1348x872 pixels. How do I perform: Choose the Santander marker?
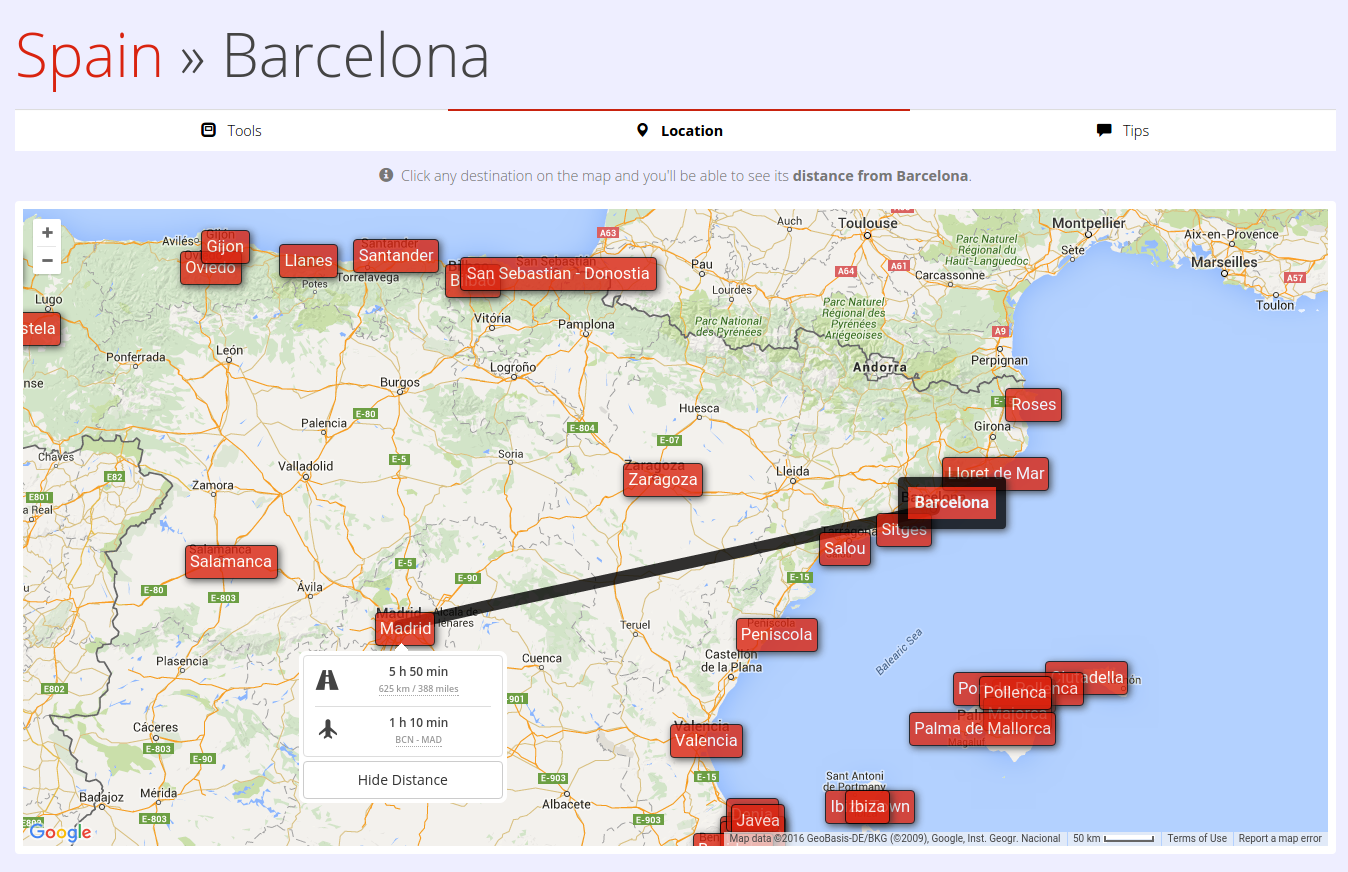396,256
